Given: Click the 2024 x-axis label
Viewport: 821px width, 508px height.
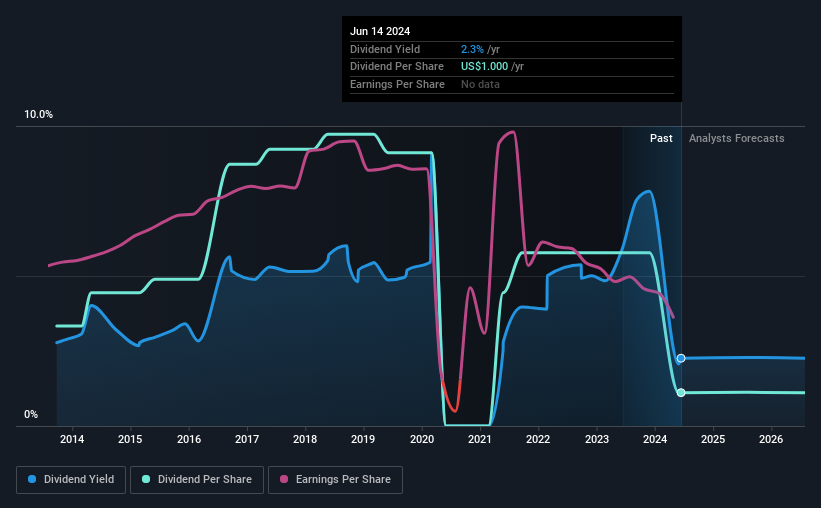Looking at the screenshot, I should [x=654, y=439].
